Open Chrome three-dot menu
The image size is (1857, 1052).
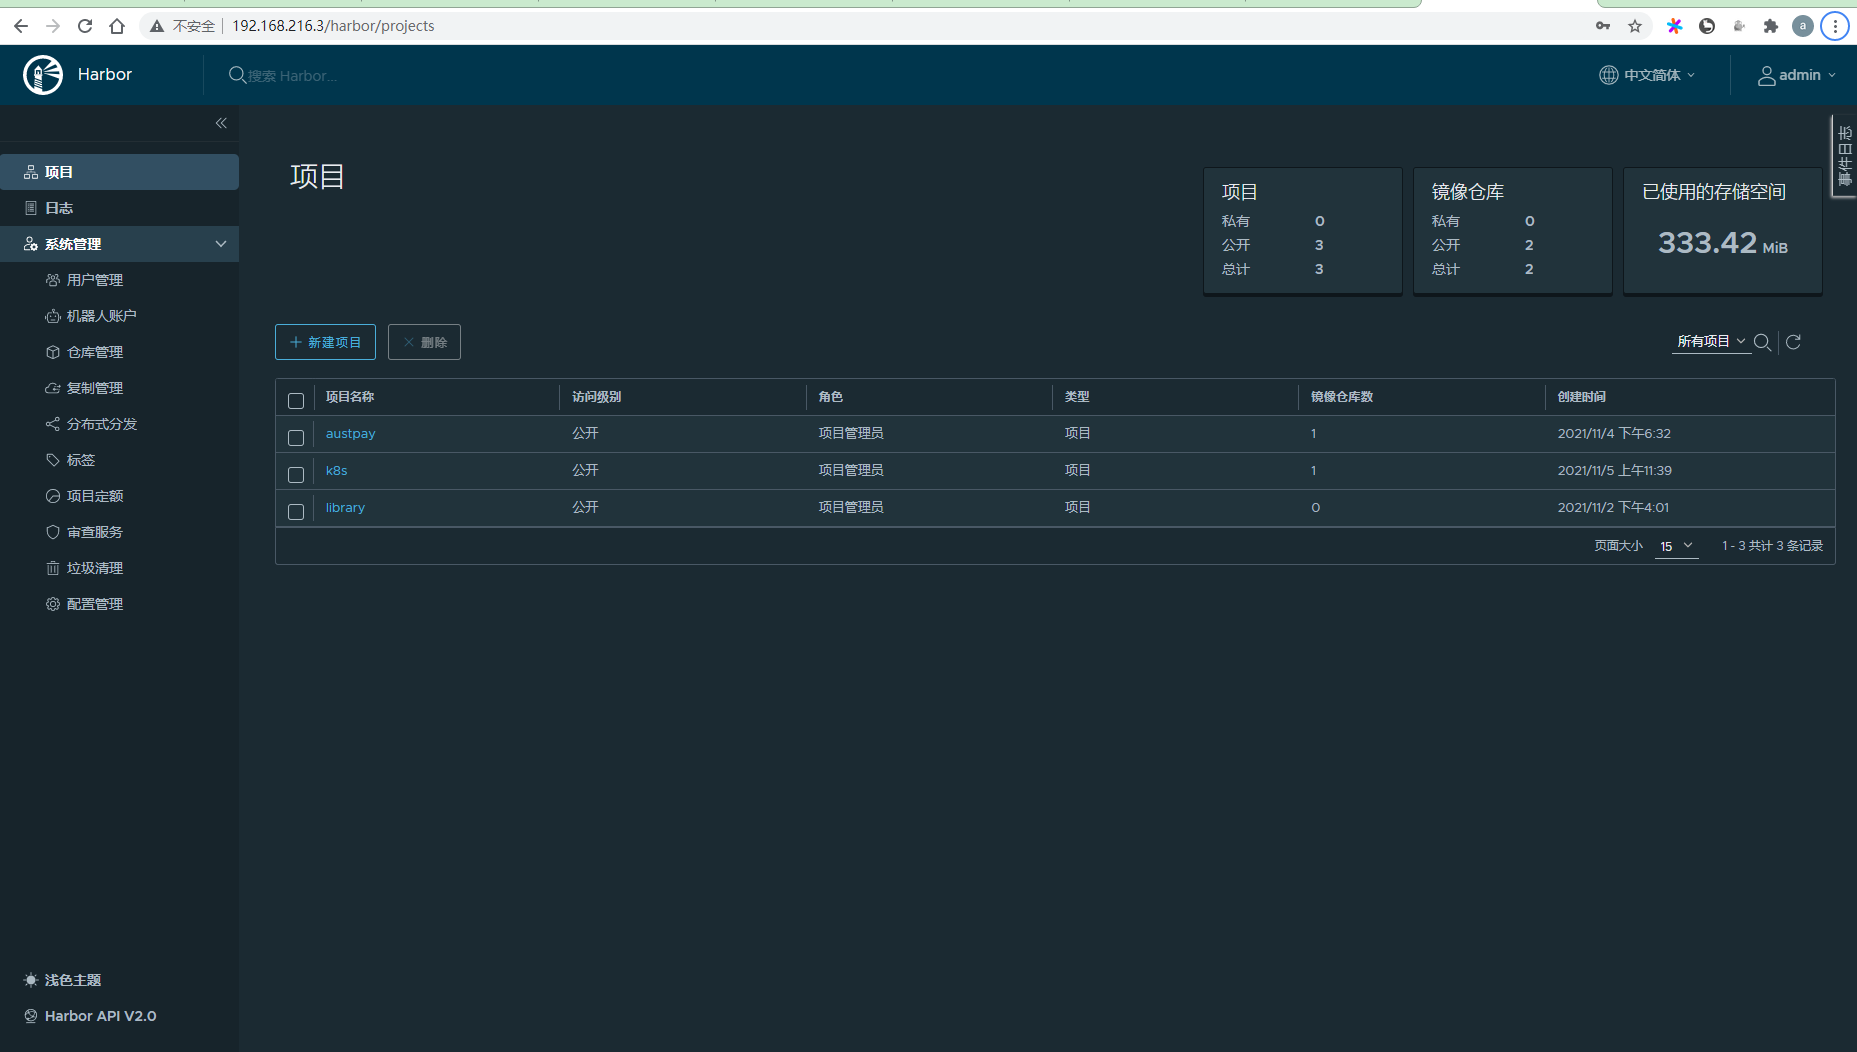[1835, 26]
